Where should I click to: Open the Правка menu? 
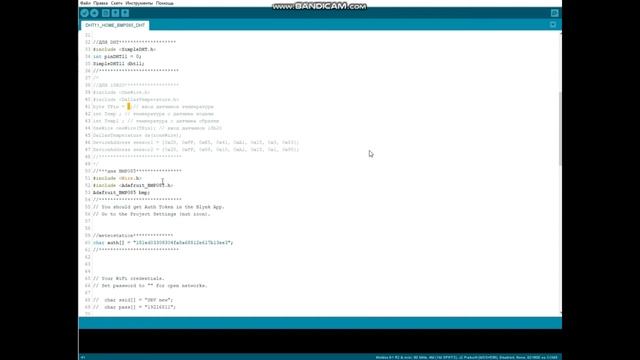coord(100,3)
